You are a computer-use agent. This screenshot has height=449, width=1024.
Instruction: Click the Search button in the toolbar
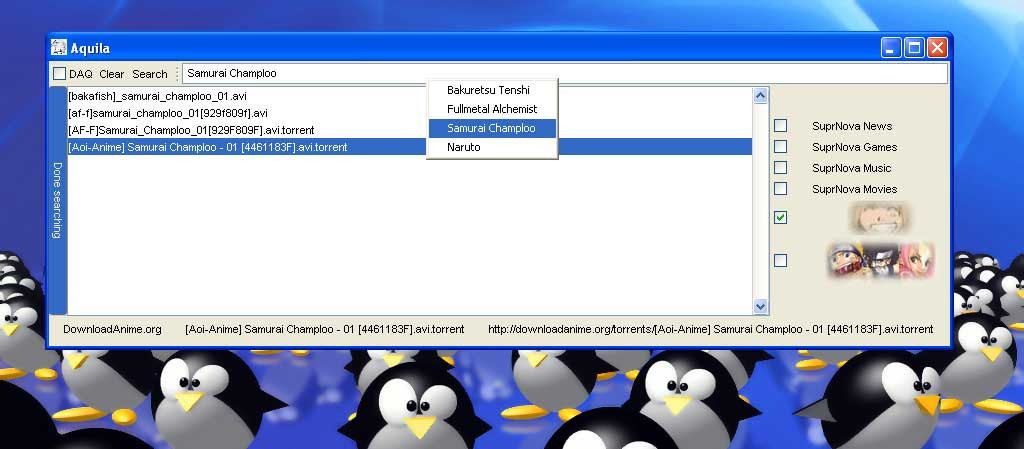point(150,74)
